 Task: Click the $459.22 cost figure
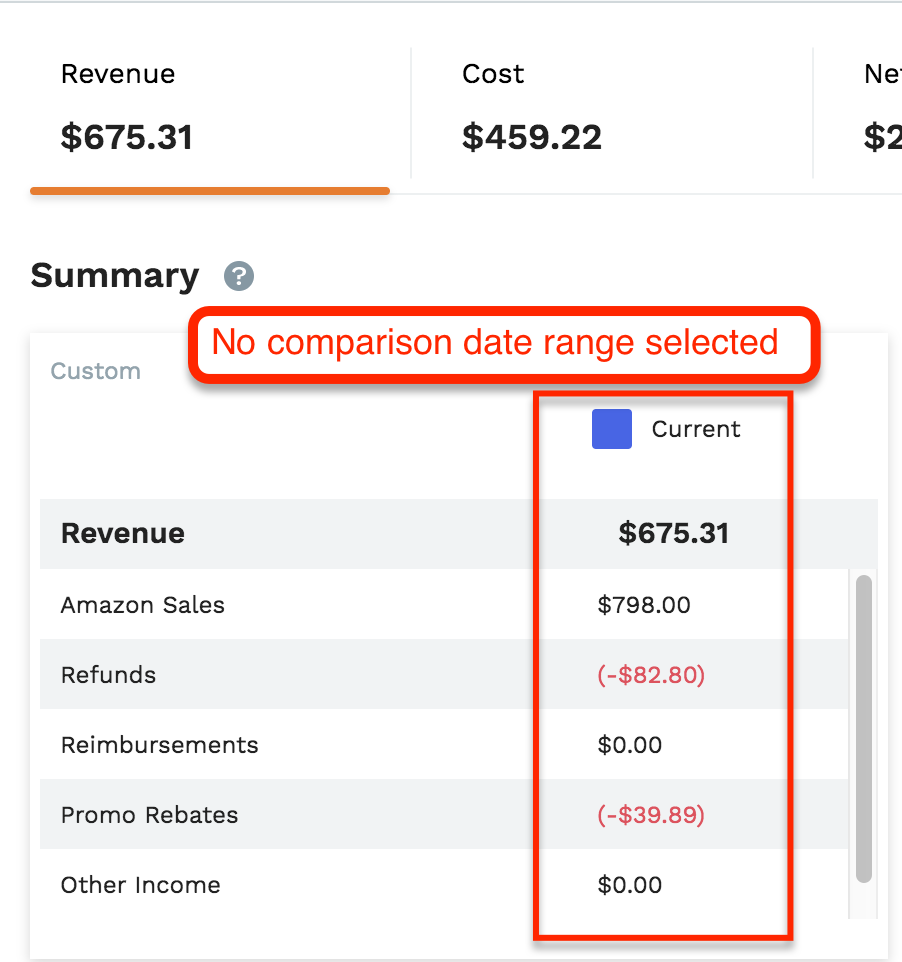(x=532, y=137)
